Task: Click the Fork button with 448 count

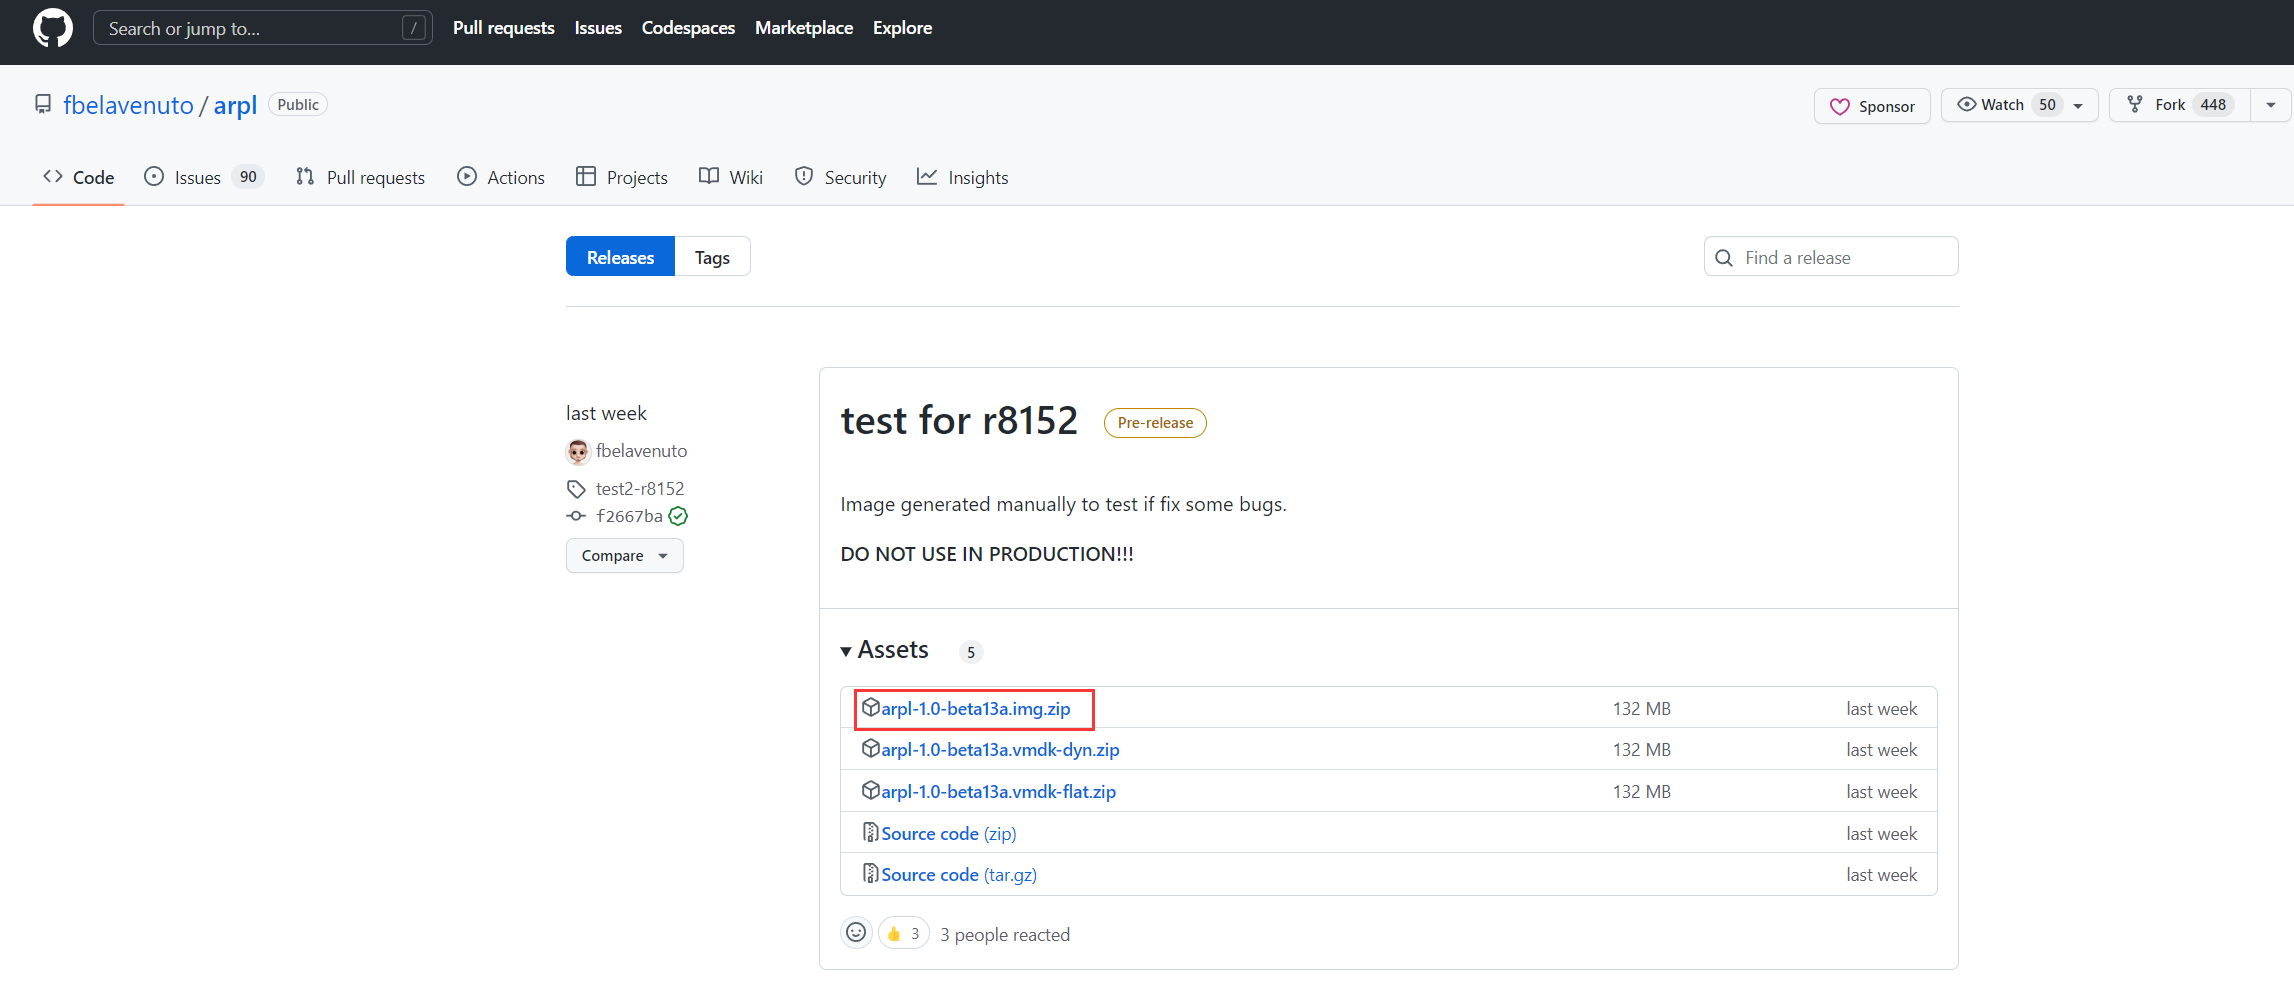Action: (2180, 105)
